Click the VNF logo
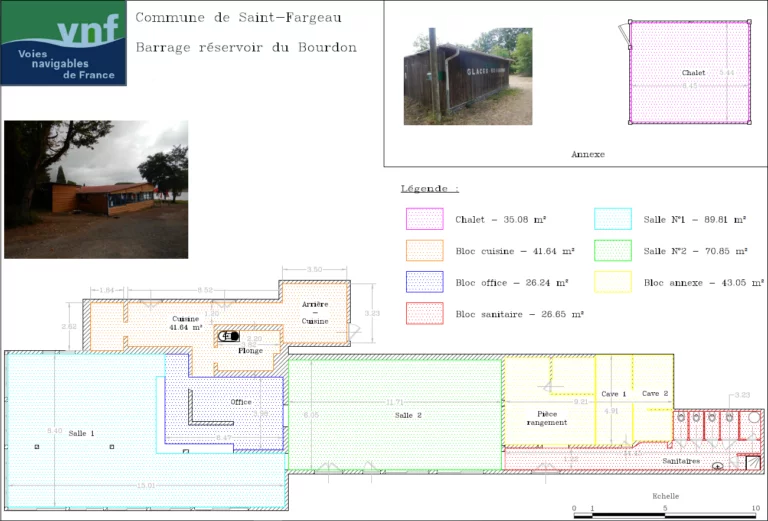Screen dimensions: 768x521 64,43
